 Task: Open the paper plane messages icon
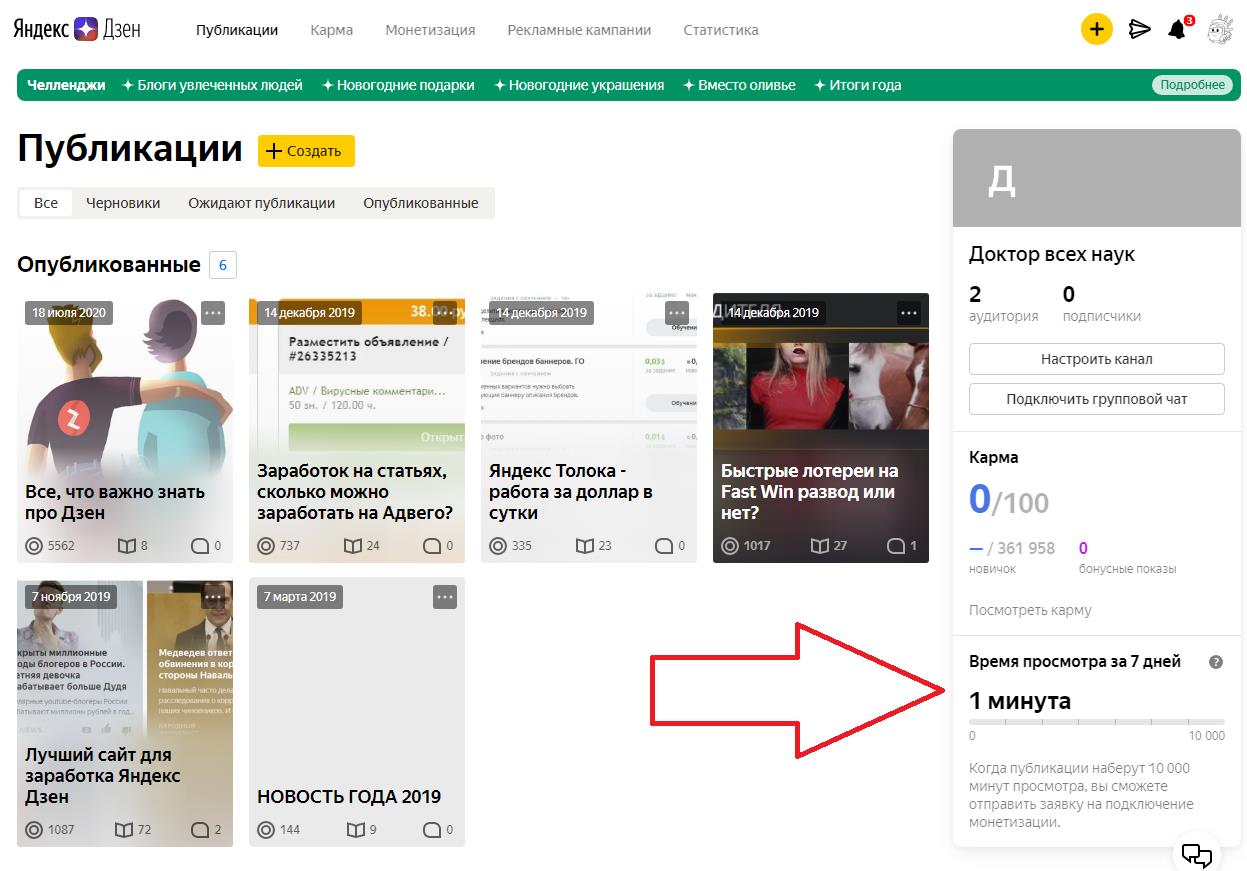pos(1139,29)
